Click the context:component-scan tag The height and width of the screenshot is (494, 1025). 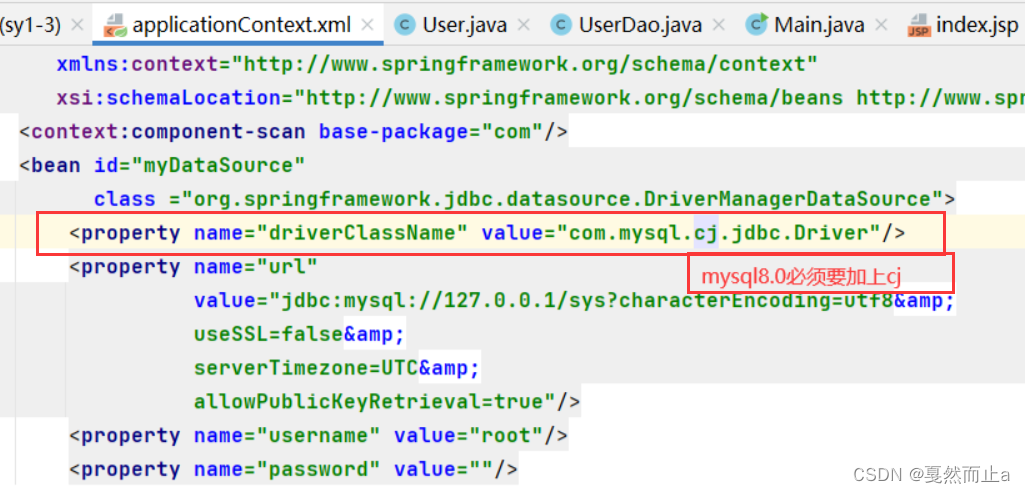click(168, 132)
